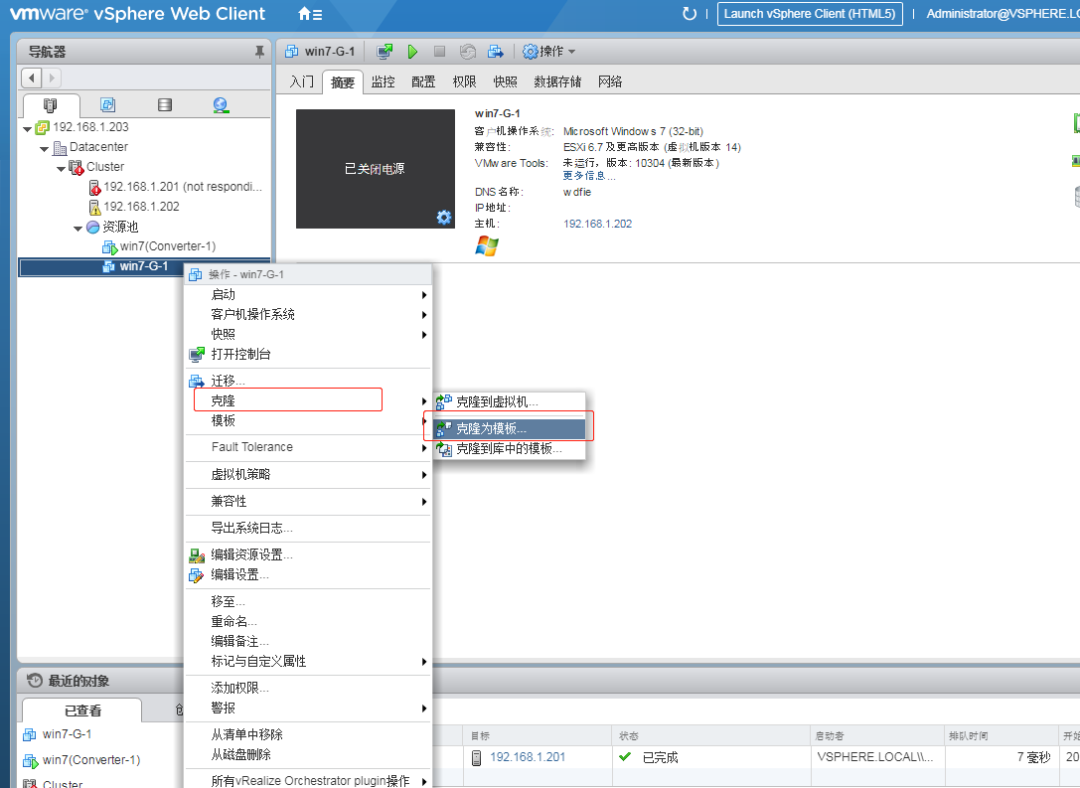Click the 更多信息 link

589,175
